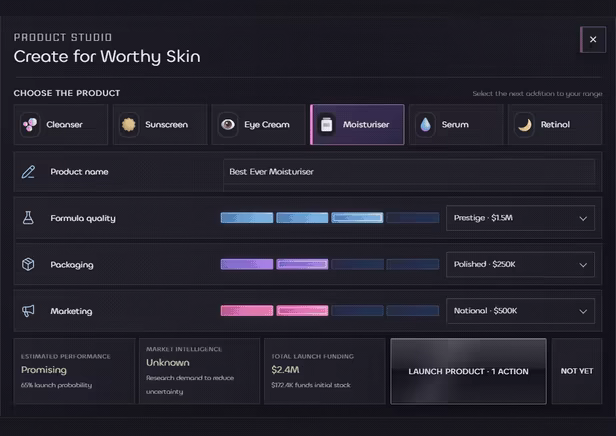Screen dimensions: 616x436
Task: Click the flask icon beside Formula quality
Action: pyautogui.click(x=28, y=218)
